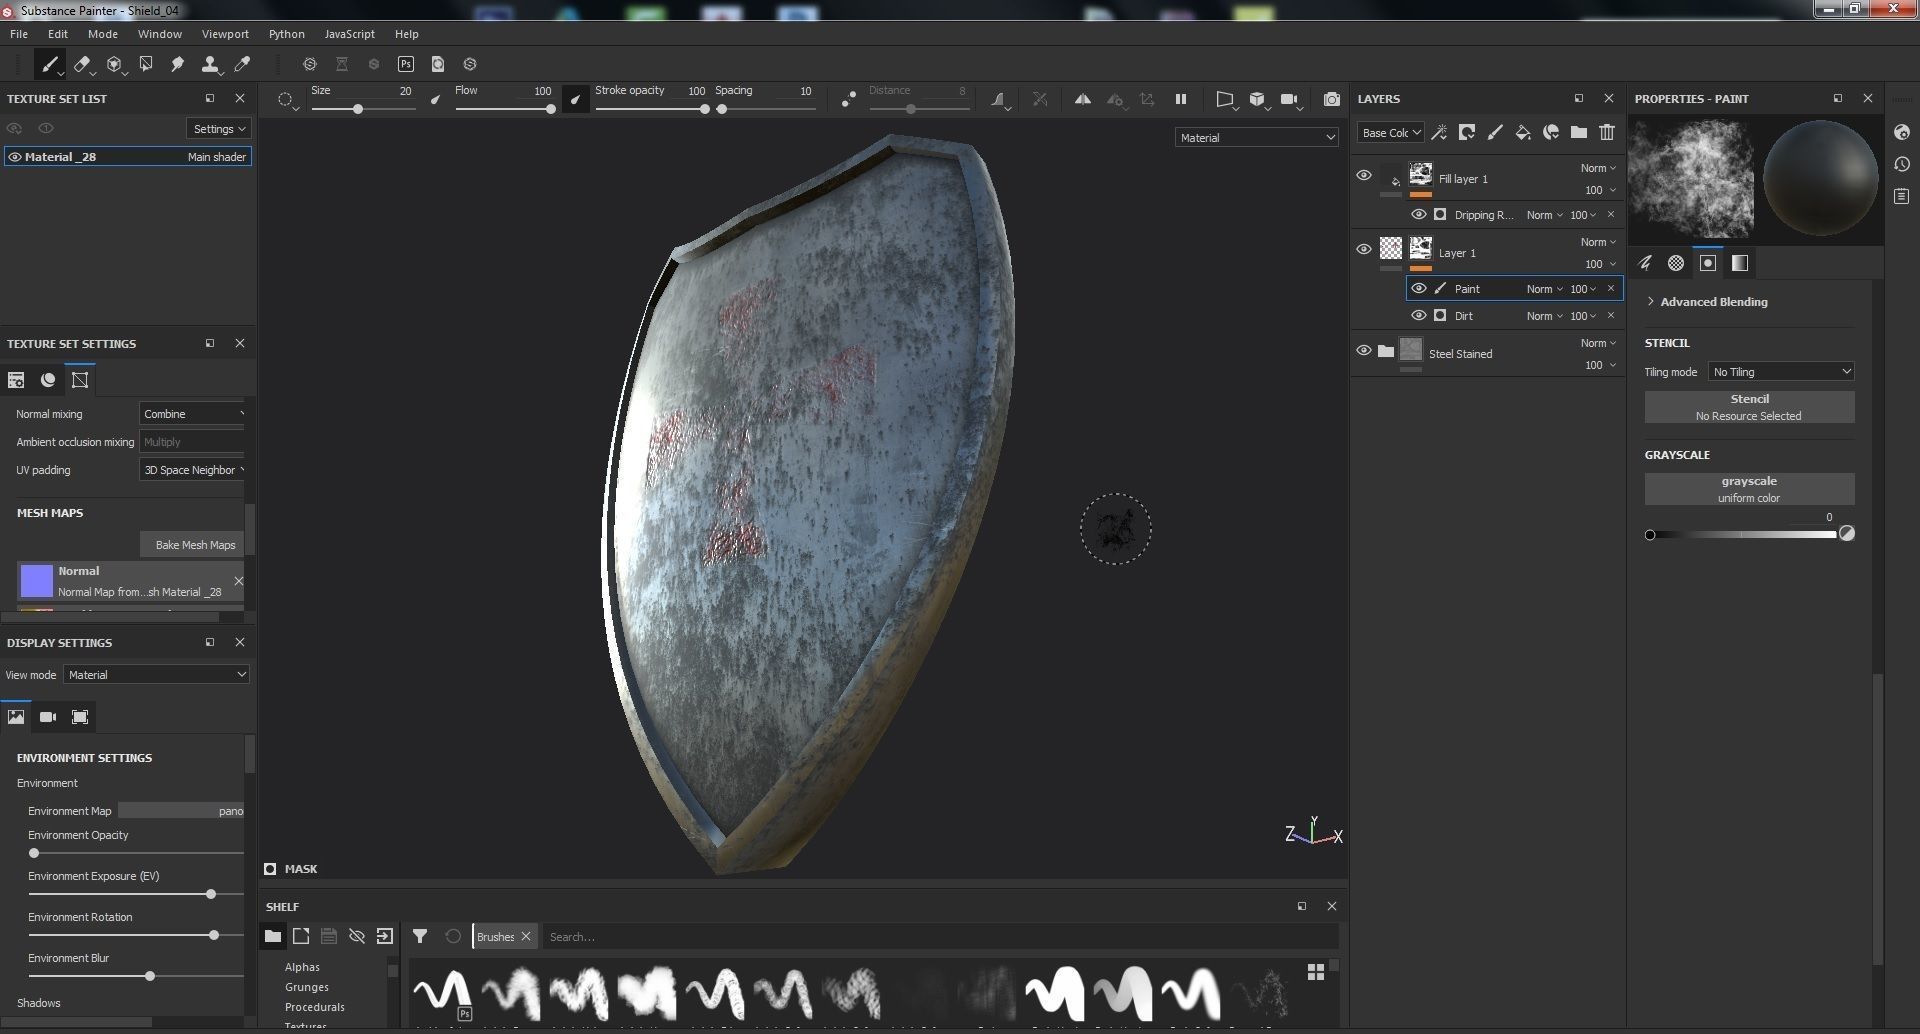Screen dimensions: 1920x1034
Task: Hide the Steel Stained layer
Action: click(x=1364, y=350)
